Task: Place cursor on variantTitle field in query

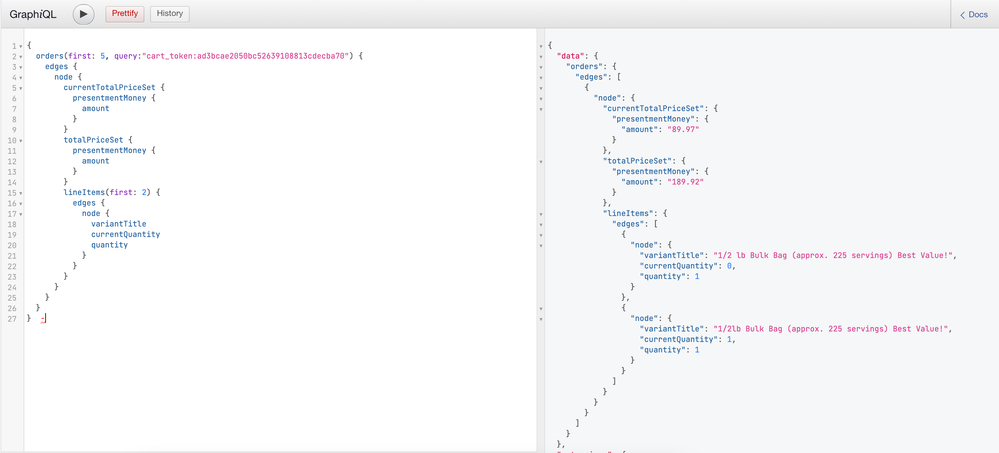Action: 118,224
